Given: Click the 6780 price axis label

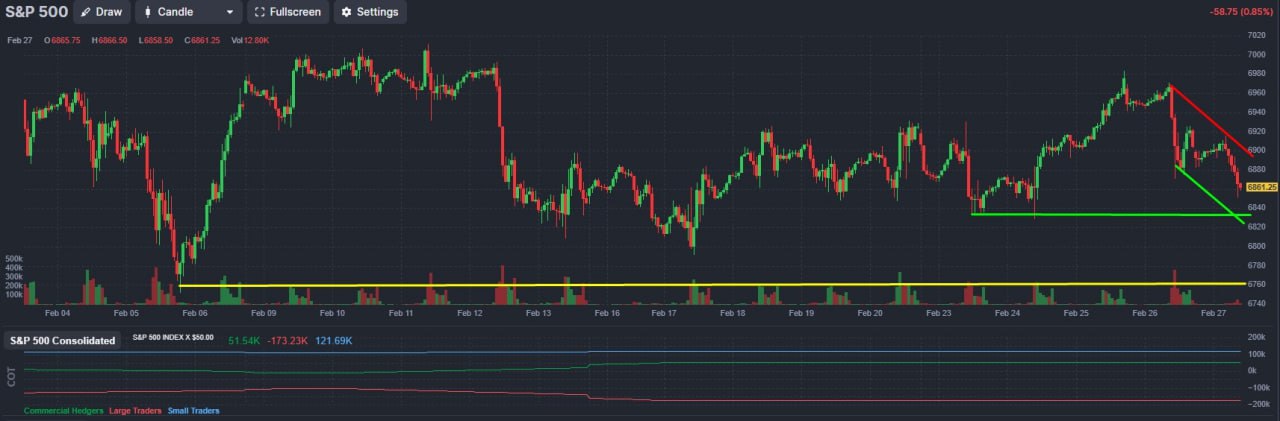Looking at the screenshot, I should (1257, 265).
